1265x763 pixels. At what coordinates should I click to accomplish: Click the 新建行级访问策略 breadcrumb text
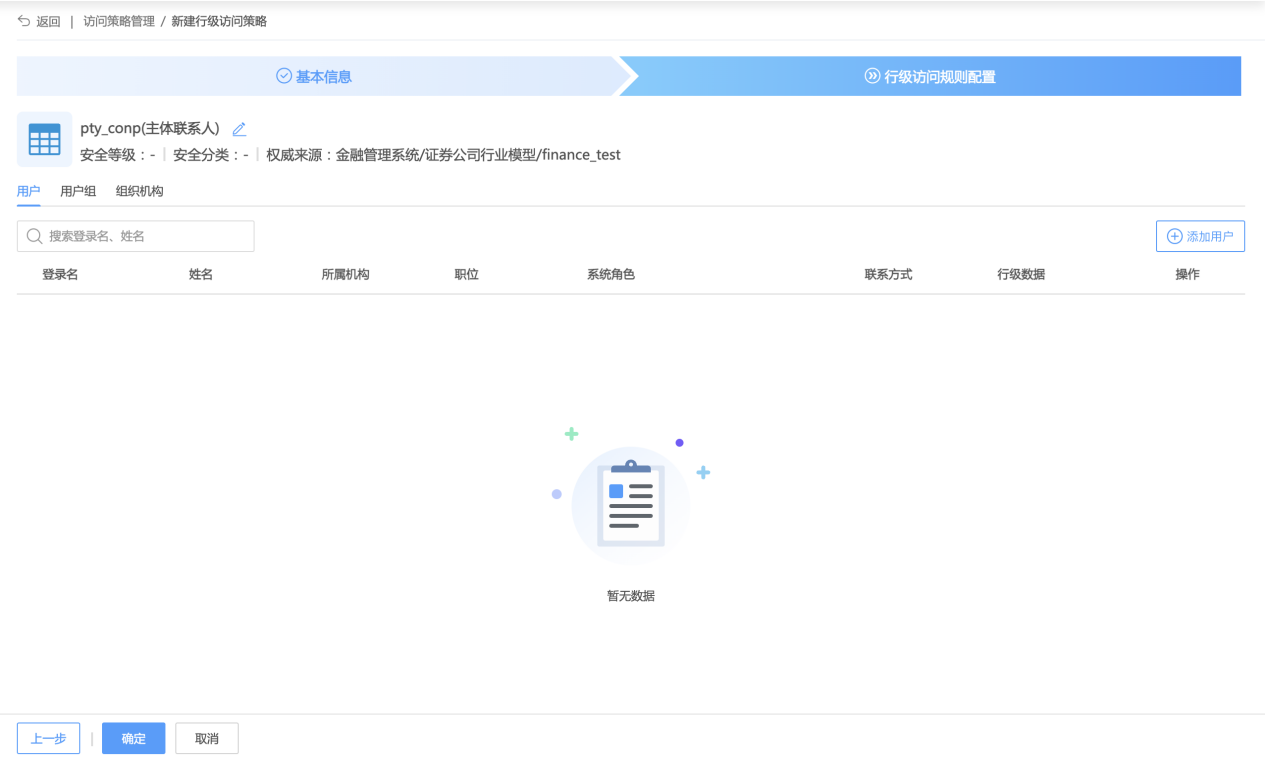pos(220,21)
